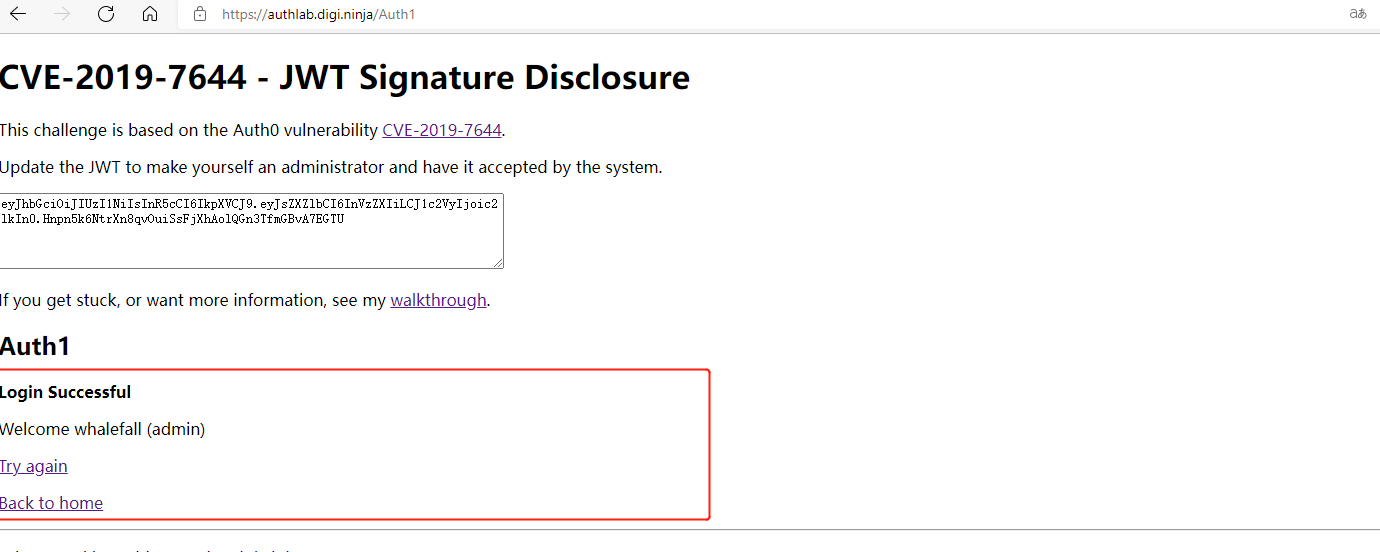Click the browser forward arrow
This screenshot has width=1380, height=552.
(62, 14)
